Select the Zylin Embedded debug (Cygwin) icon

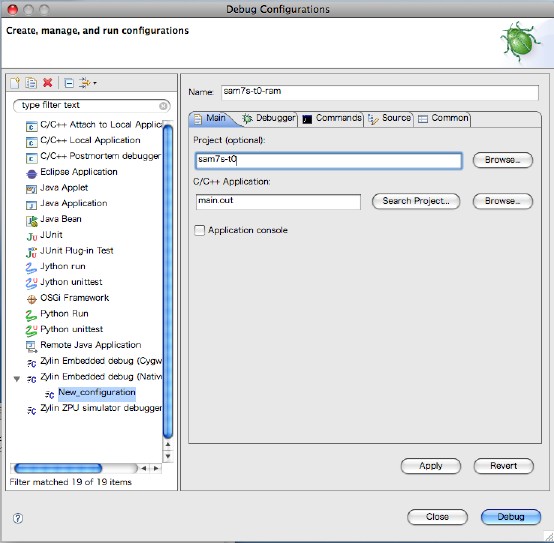tap(31, 363)
